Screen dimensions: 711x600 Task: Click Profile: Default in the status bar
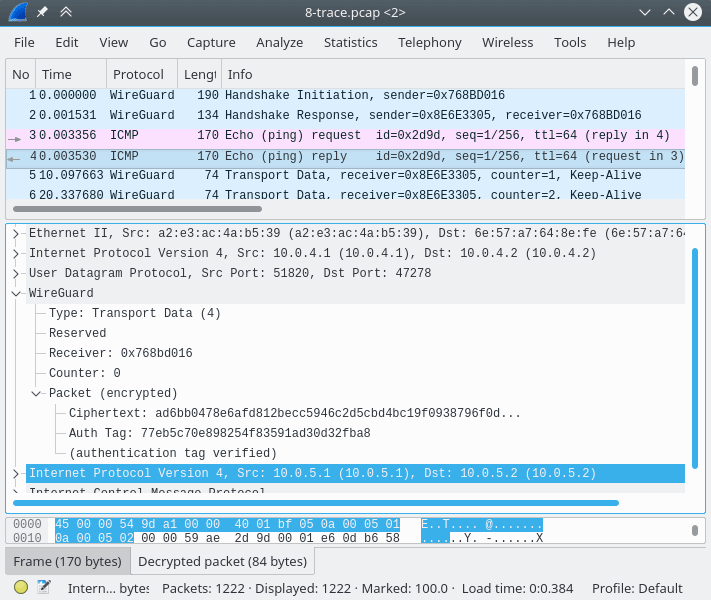[637, 588]
